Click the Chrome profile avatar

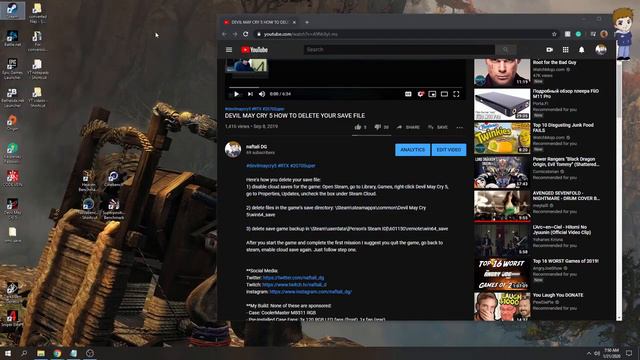pos(604,34)
